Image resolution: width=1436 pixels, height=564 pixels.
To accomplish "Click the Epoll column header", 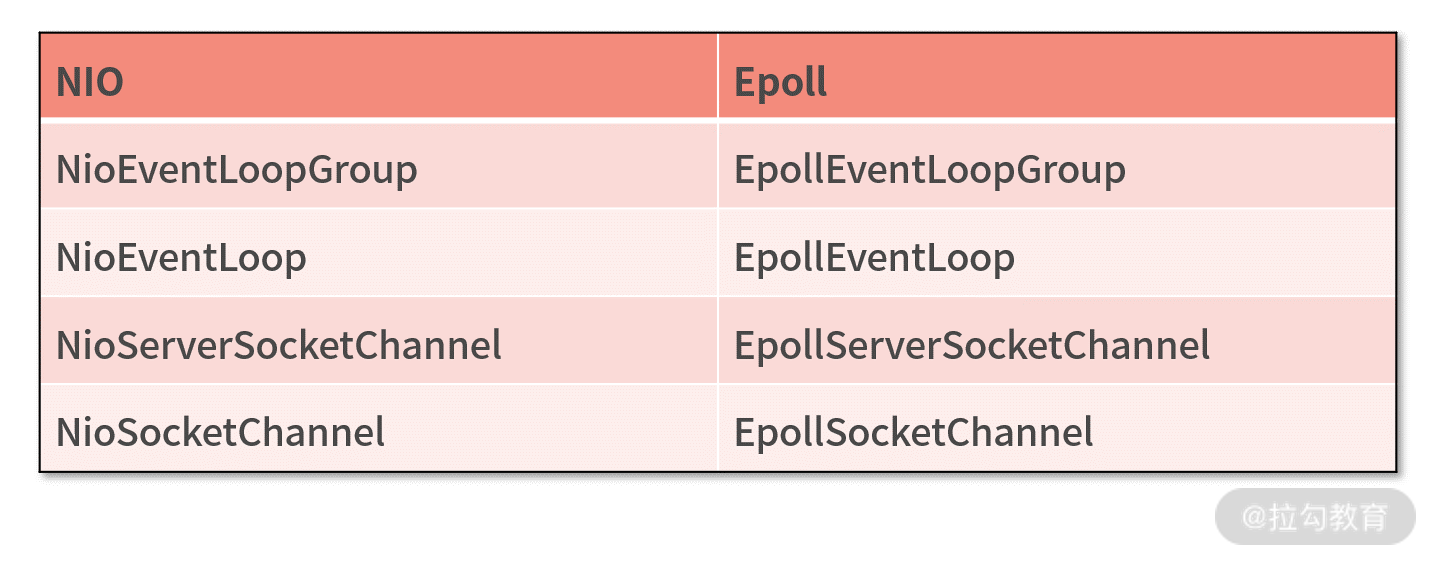I will pyautogui.click(x=780, y=81).
